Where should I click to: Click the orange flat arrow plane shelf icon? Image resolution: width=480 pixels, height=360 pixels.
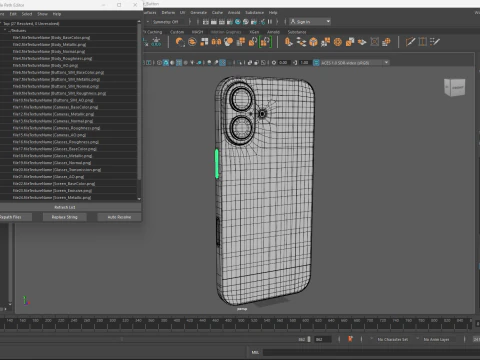coord(362,42)
